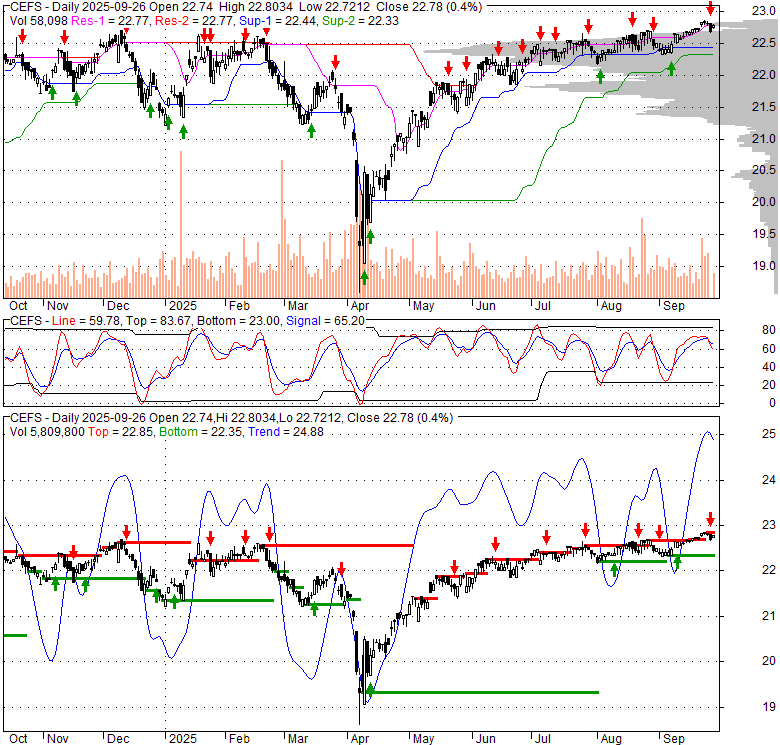The height and width of the screenshot is (745, 780).
Task: Click the Nov month label under bottom chart
Action: point(58,739)
